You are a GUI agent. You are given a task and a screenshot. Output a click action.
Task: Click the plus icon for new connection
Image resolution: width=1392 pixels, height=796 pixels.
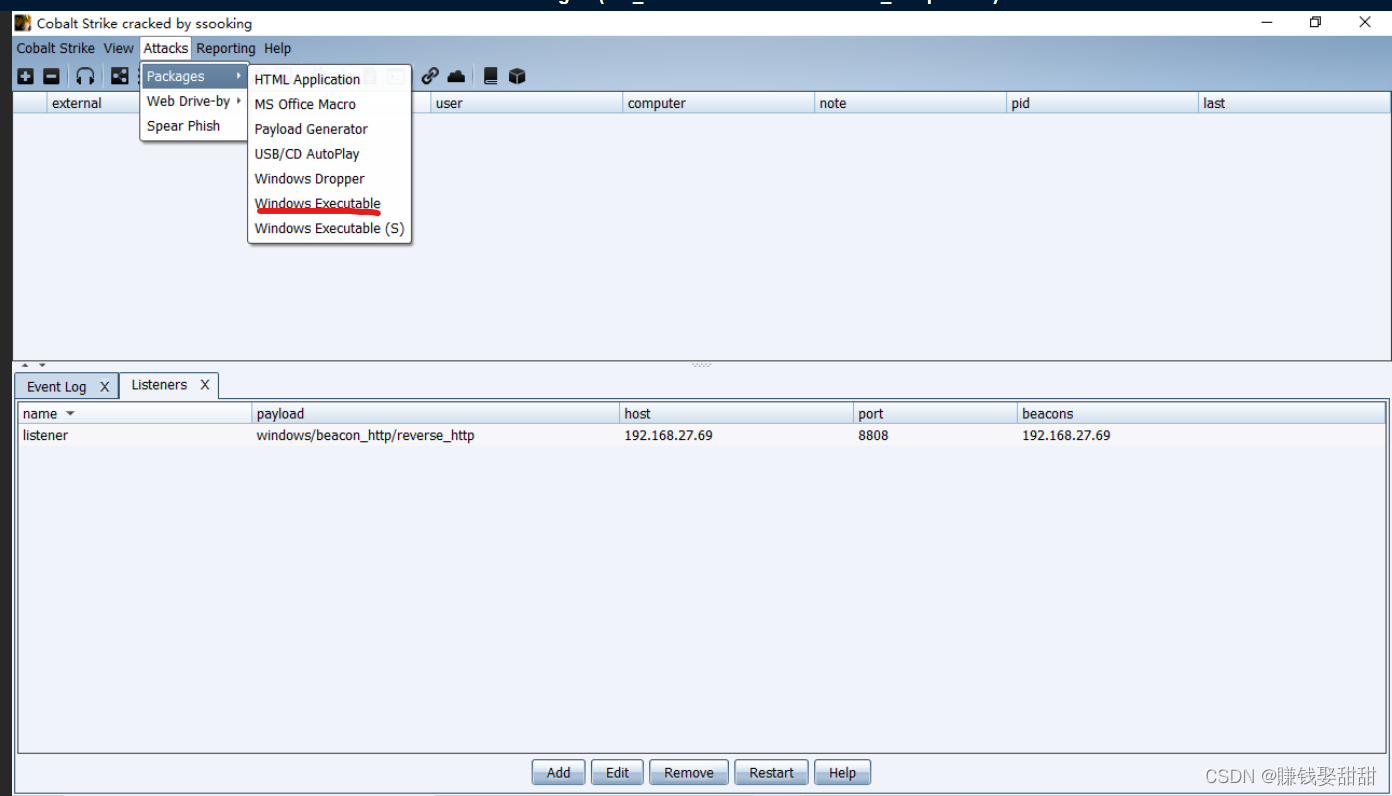click(x=26, y=76)
